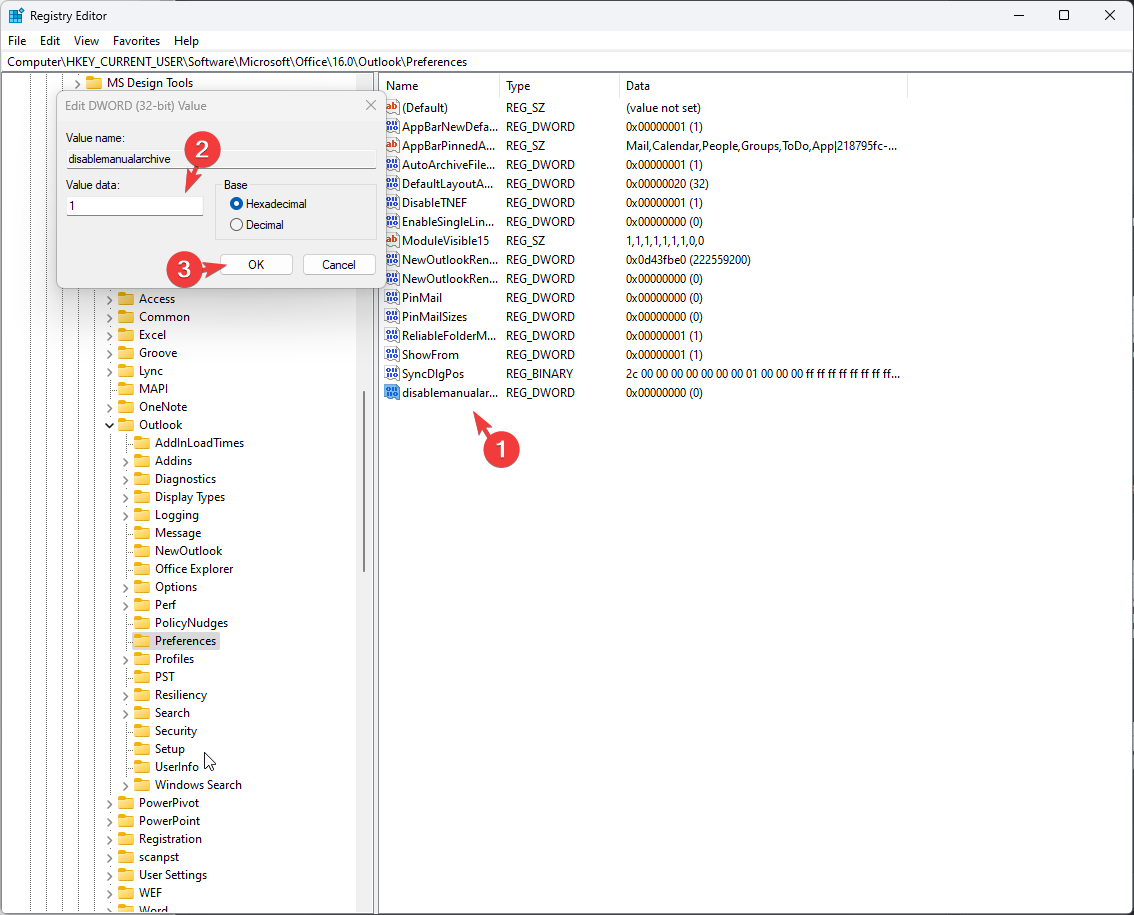Cancel the Edit DWORD dialog
Image resolution: width=1134 pixels, height=915 pixels.
coord(338,265)
